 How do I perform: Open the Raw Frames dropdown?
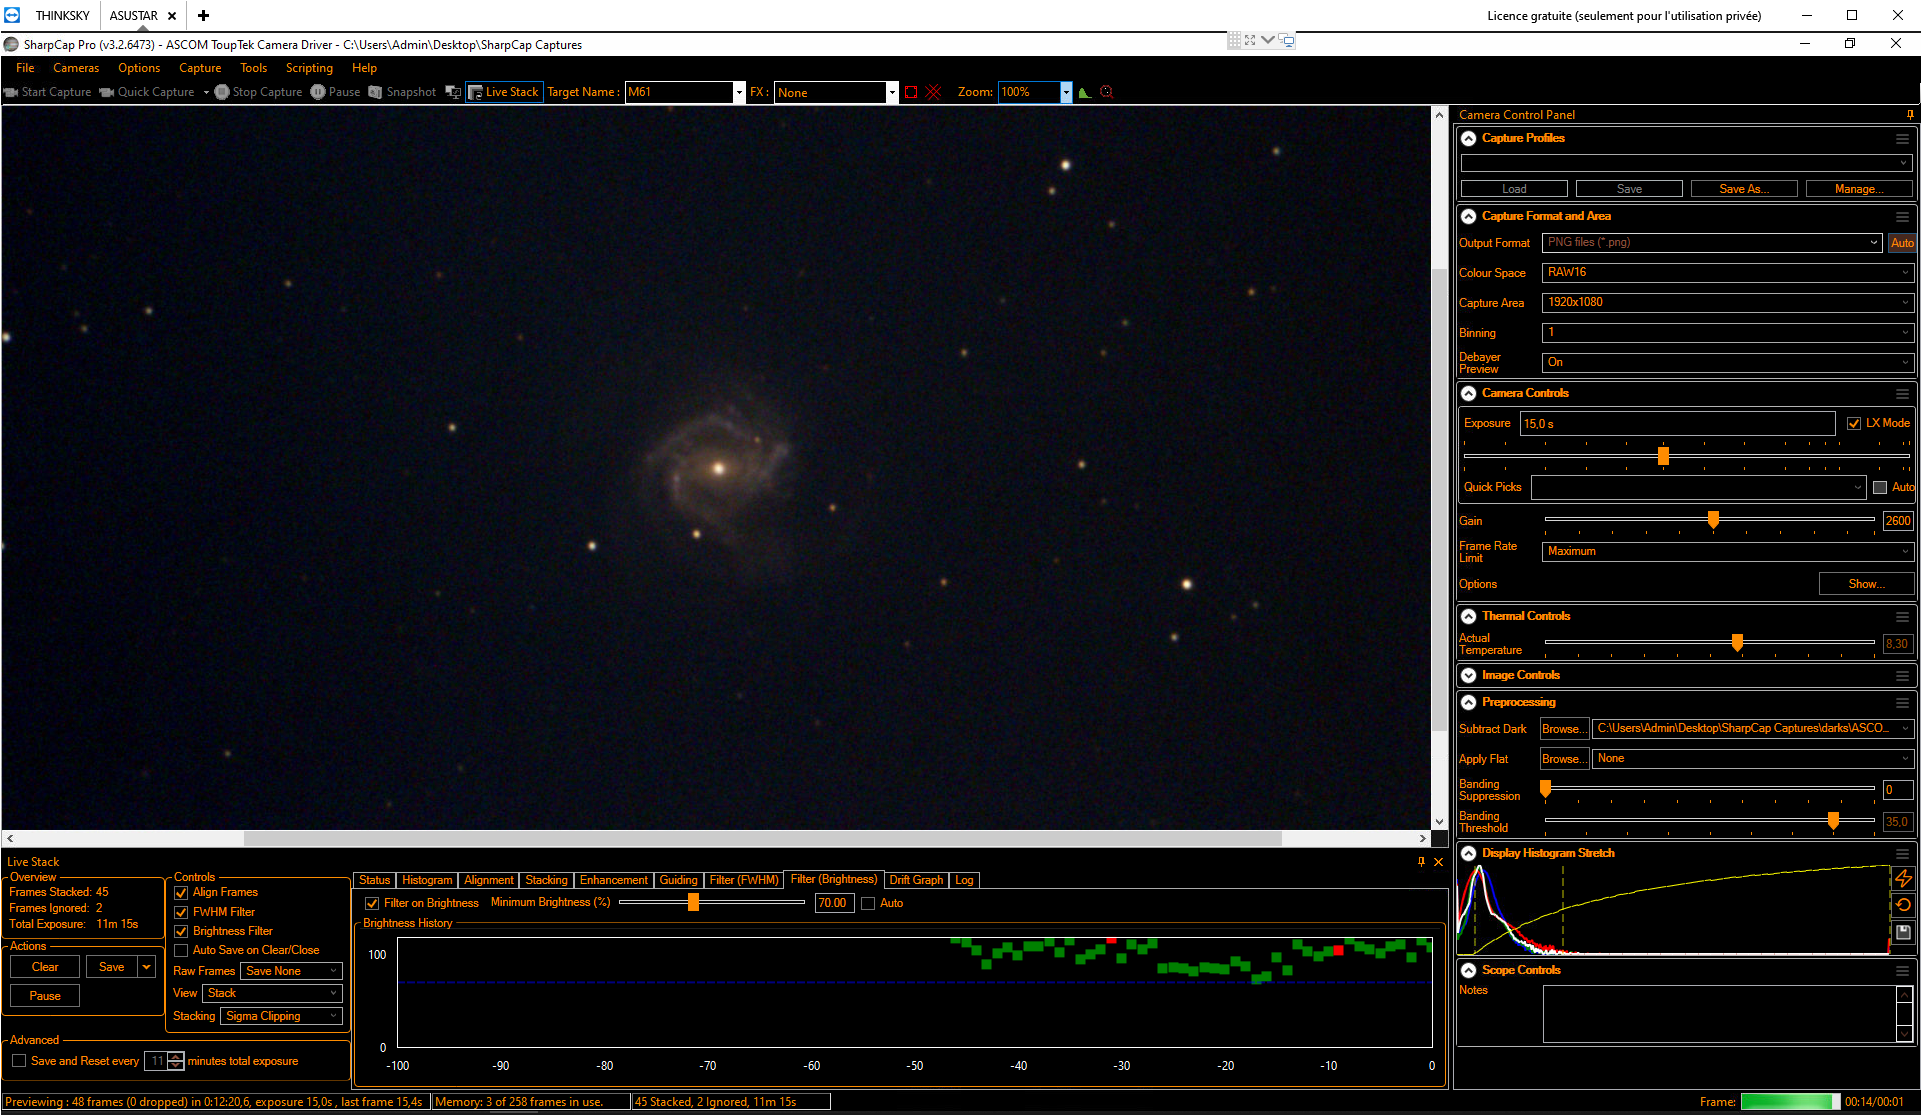click(x=291, y=972)
